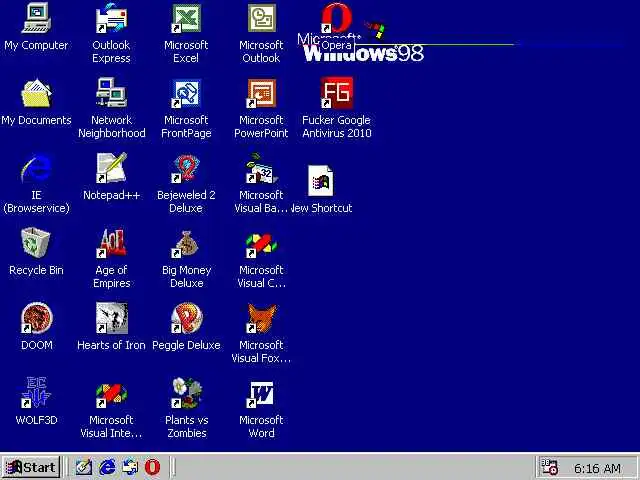
Task: Select the Network Neighborhood icon
Action: click(x=111, y=93)
